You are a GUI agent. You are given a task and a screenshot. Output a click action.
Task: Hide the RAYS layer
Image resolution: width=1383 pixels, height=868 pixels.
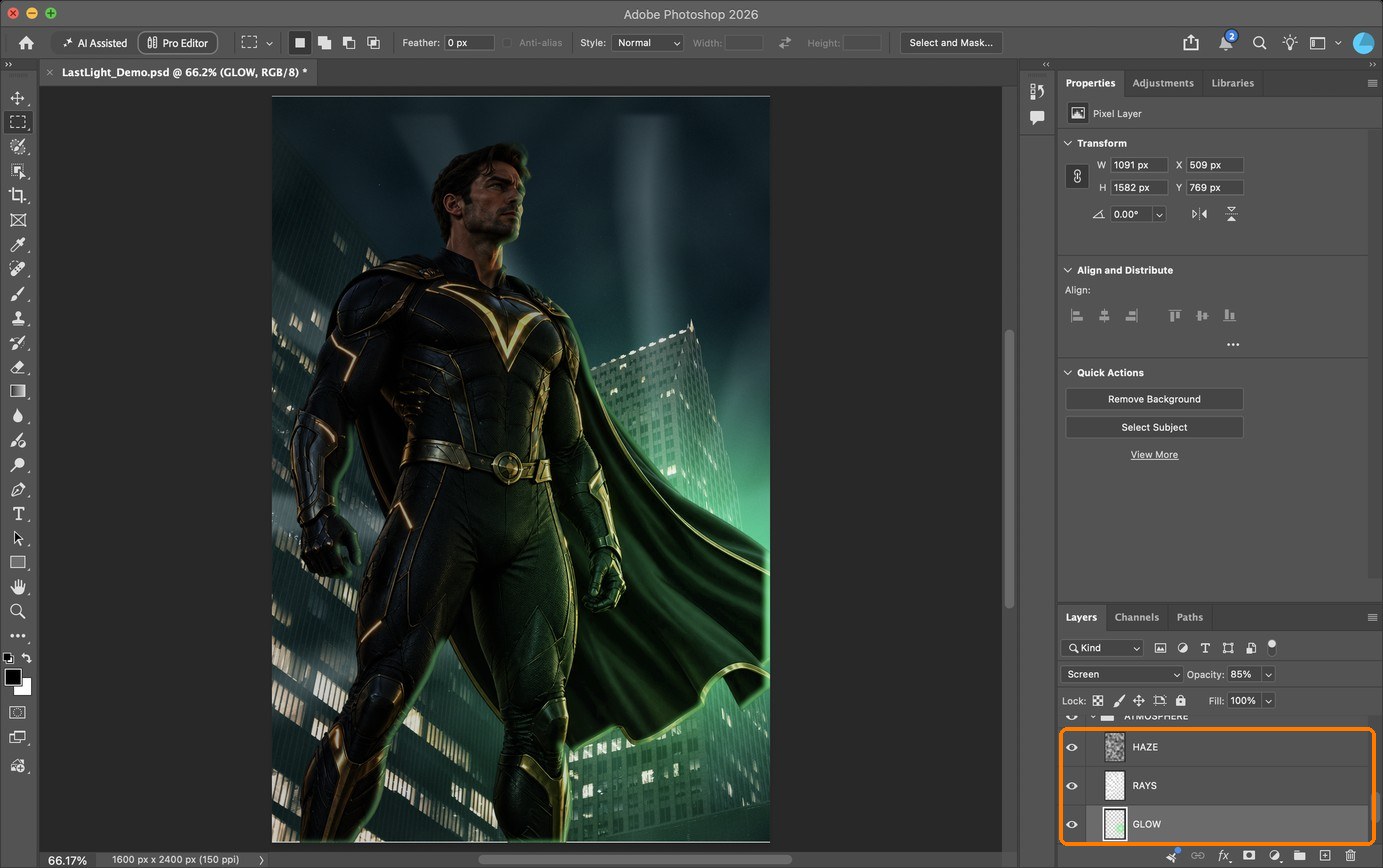1072,786
